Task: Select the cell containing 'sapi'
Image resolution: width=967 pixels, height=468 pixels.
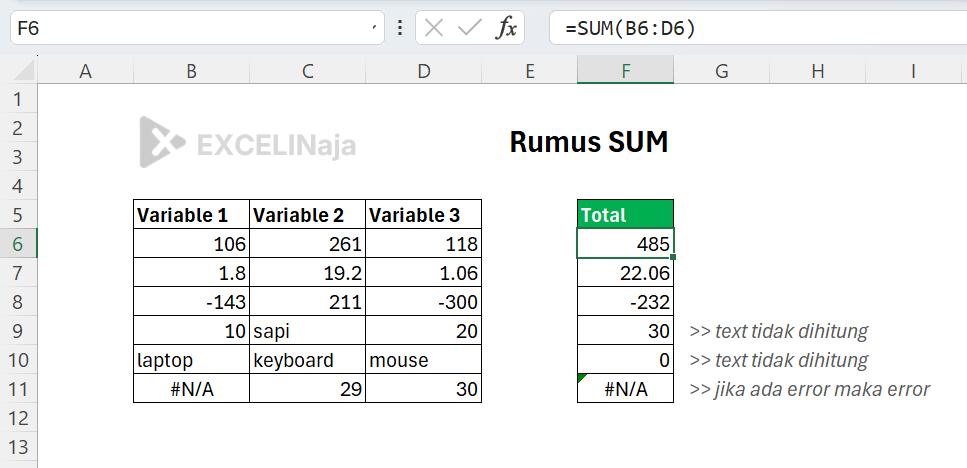Action: [308, 330]
